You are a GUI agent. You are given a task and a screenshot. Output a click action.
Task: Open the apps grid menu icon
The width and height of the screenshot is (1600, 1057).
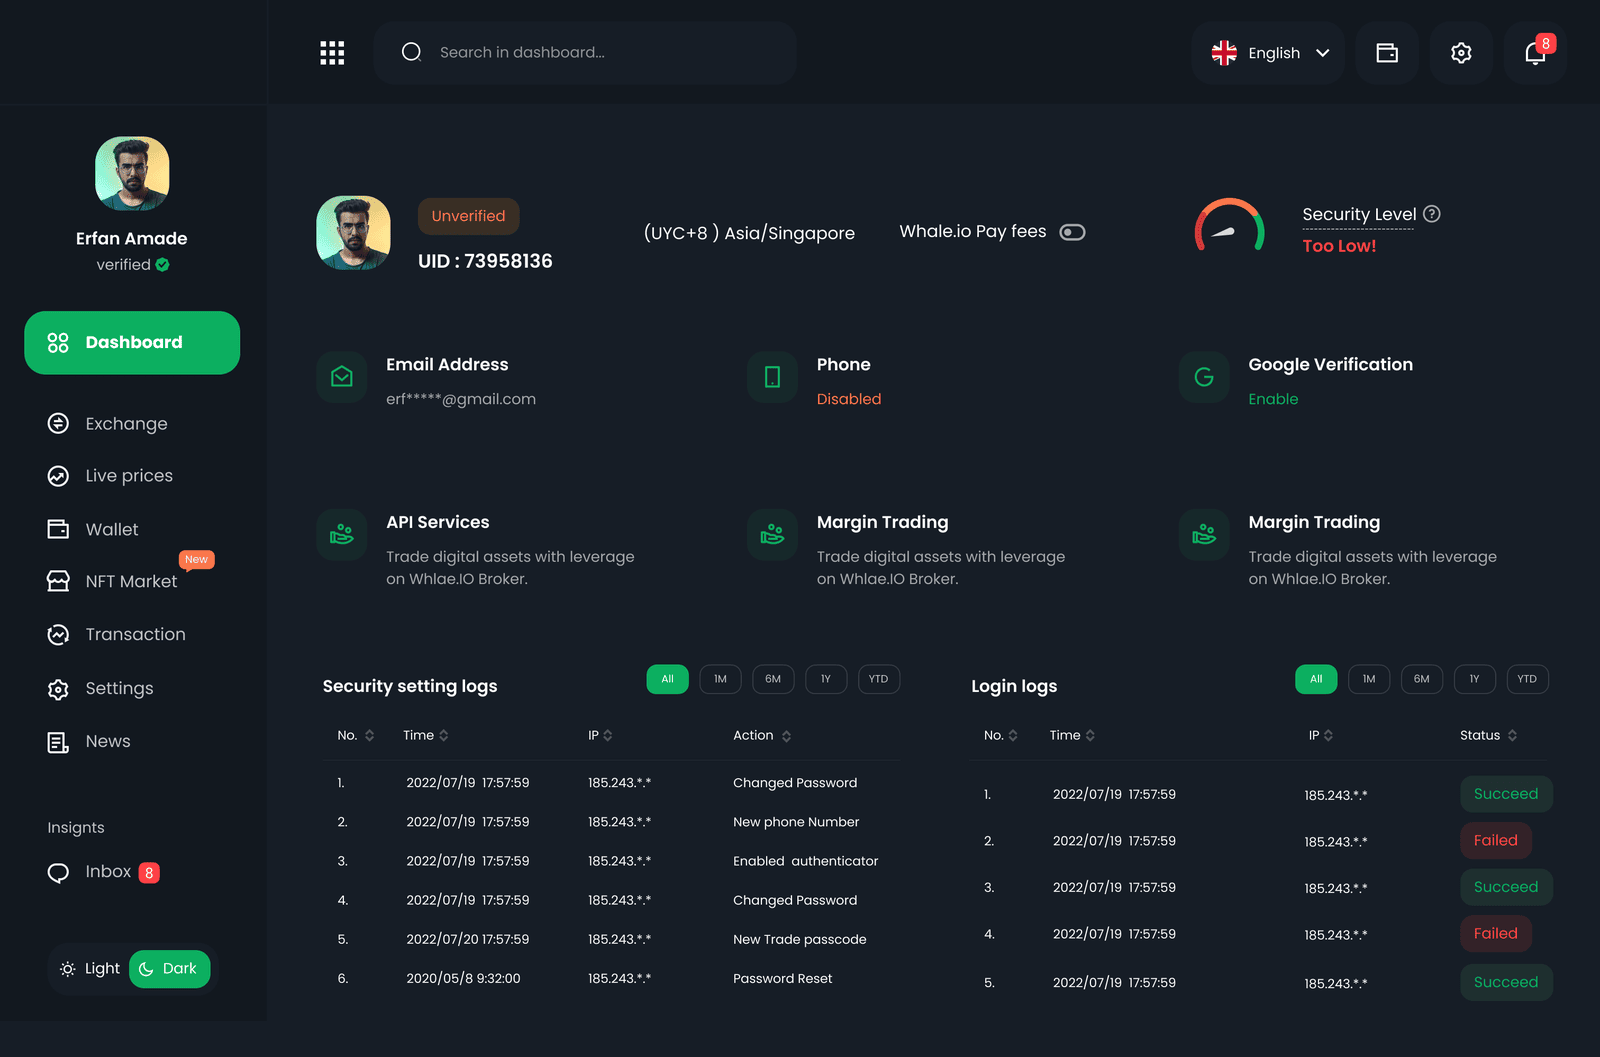tap(332, 53)
